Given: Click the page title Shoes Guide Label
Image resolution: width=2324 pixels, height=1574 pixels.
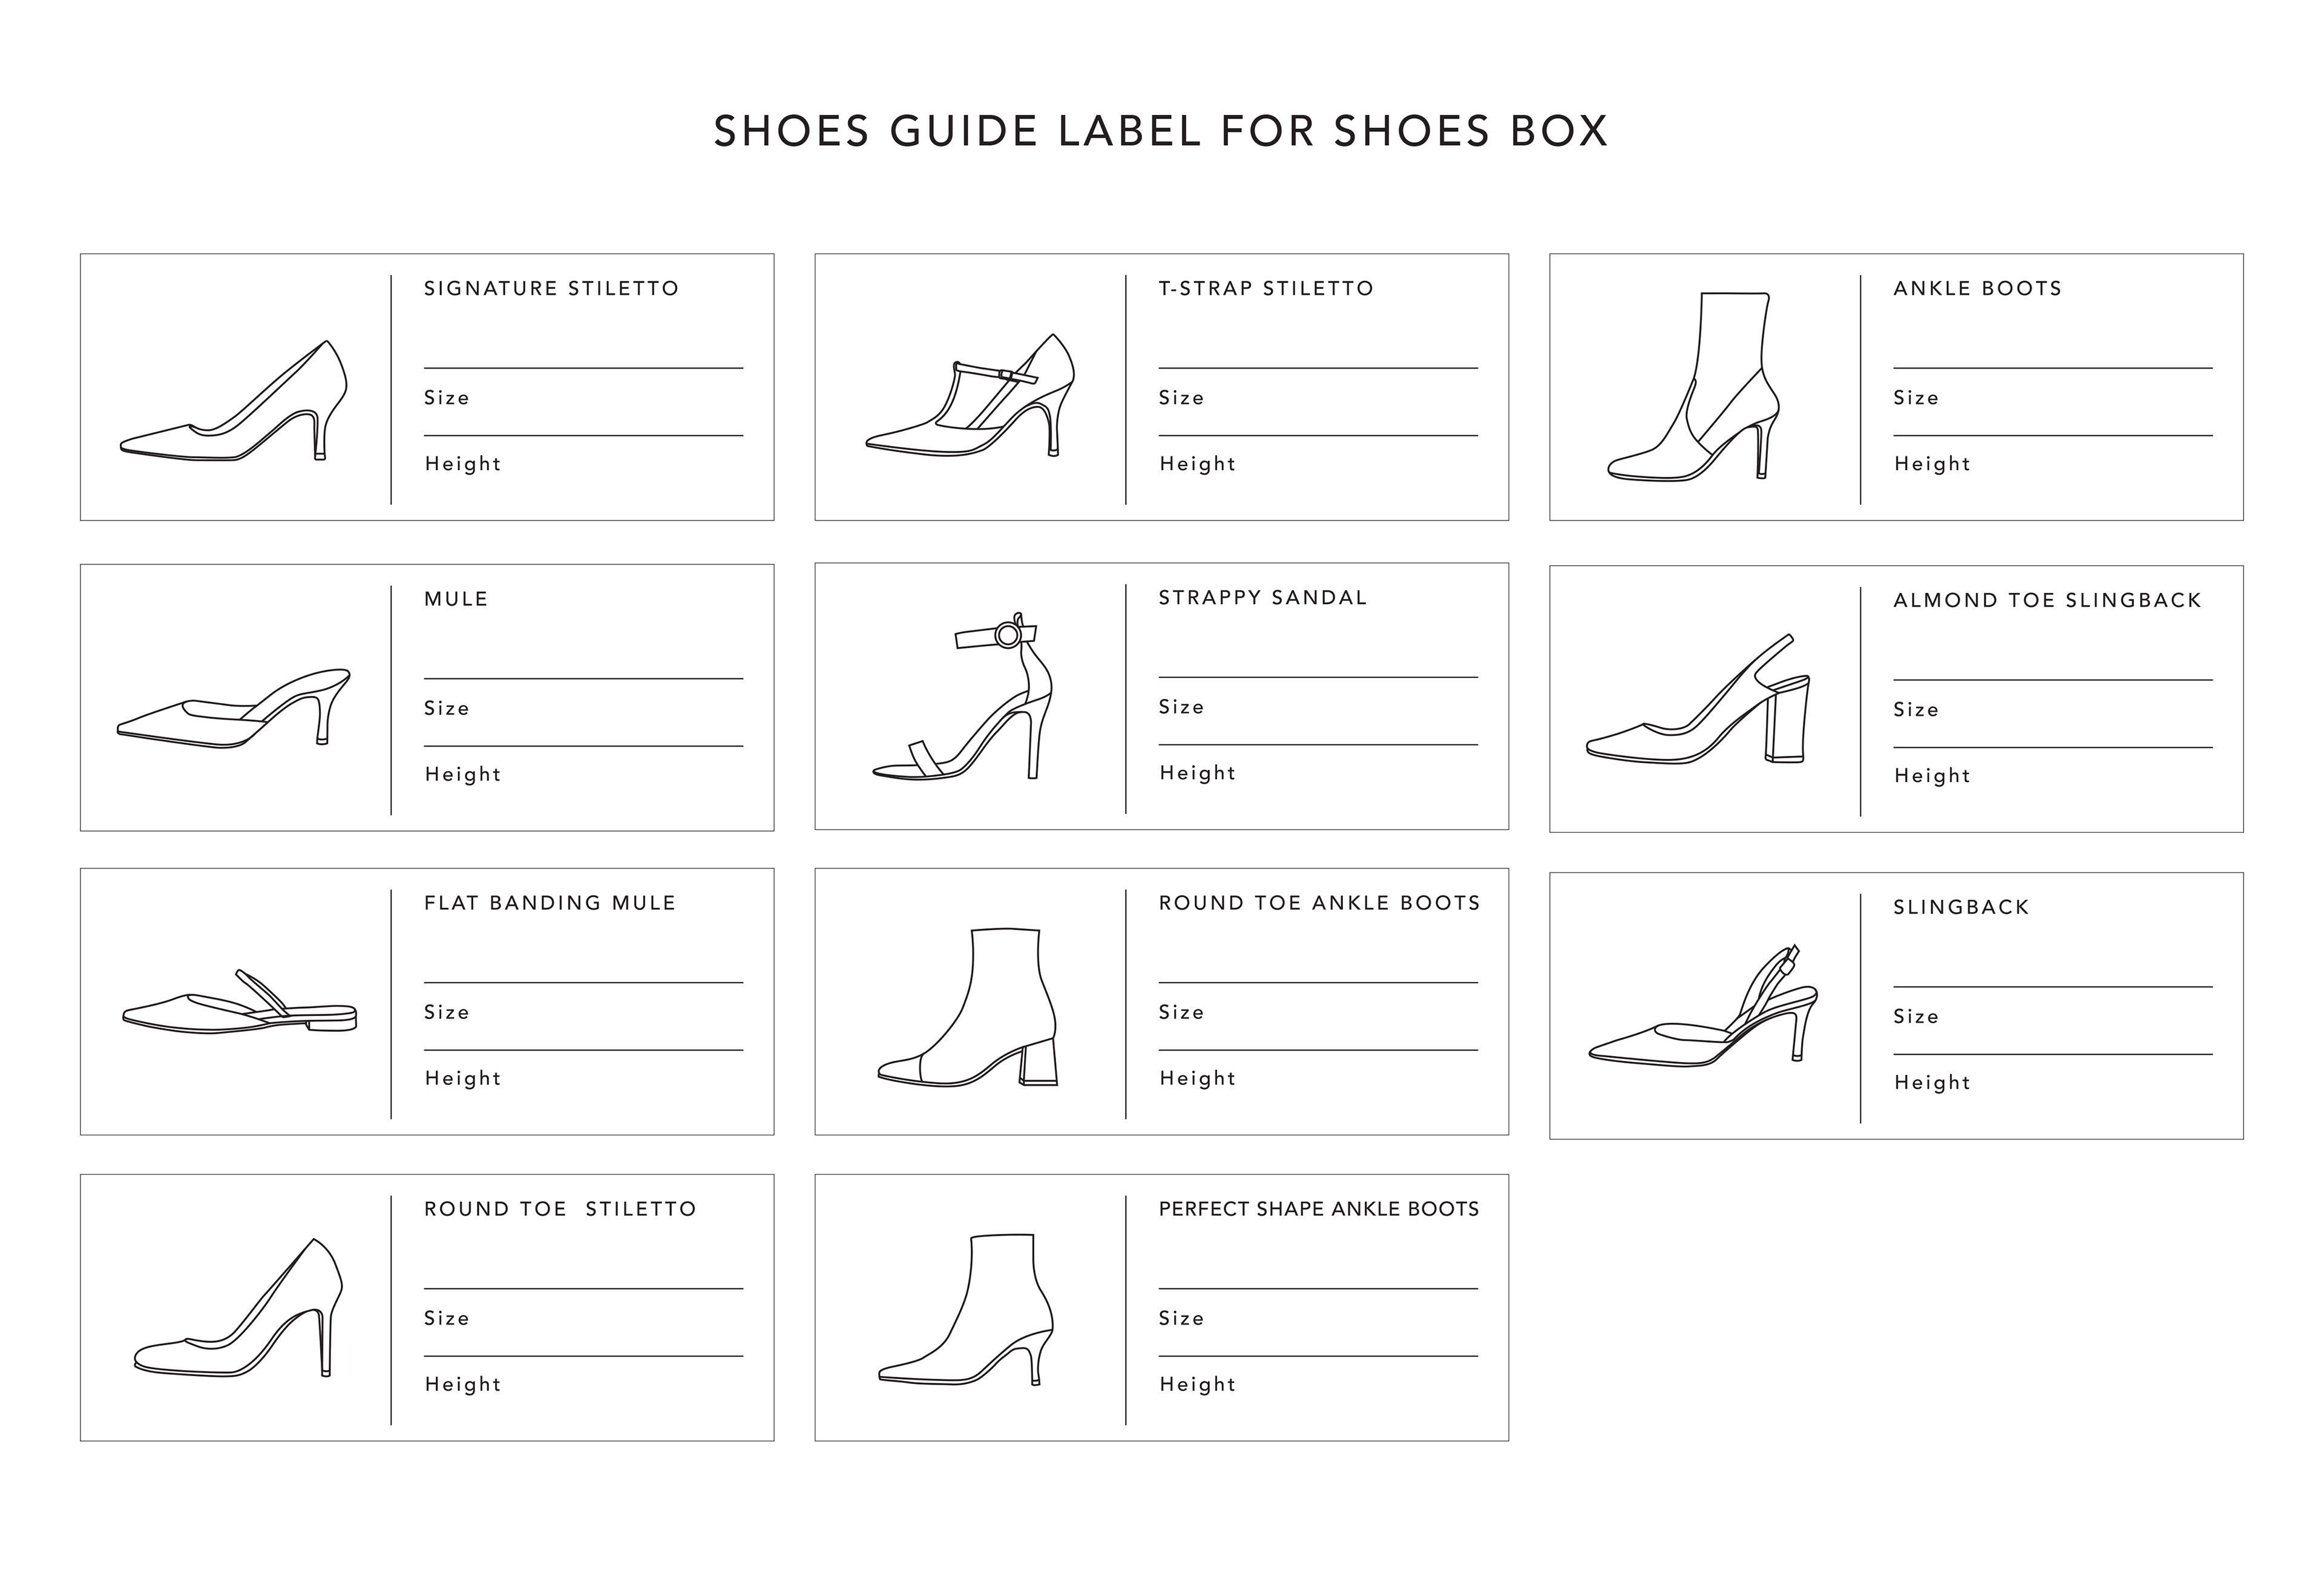Looking at the screenshot, I should (1160, 131).
